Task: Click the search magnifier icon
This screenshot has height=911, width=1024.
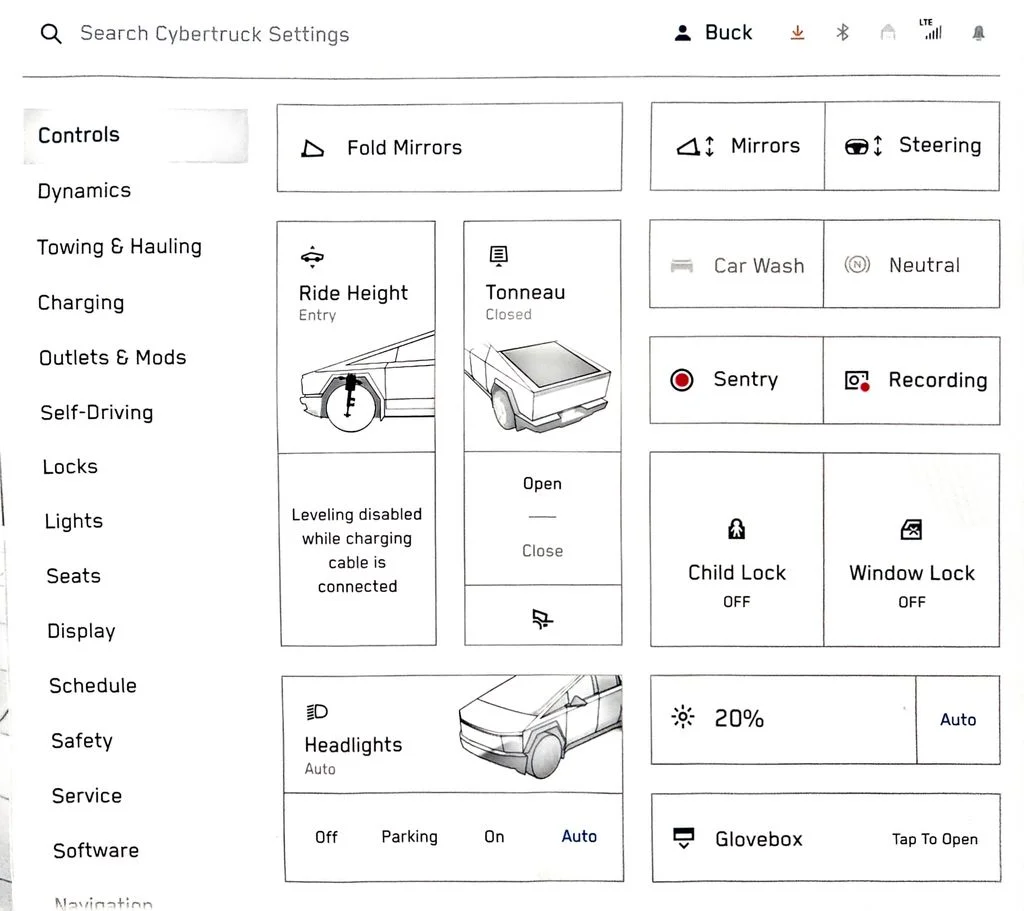Action: coord(51,33)
